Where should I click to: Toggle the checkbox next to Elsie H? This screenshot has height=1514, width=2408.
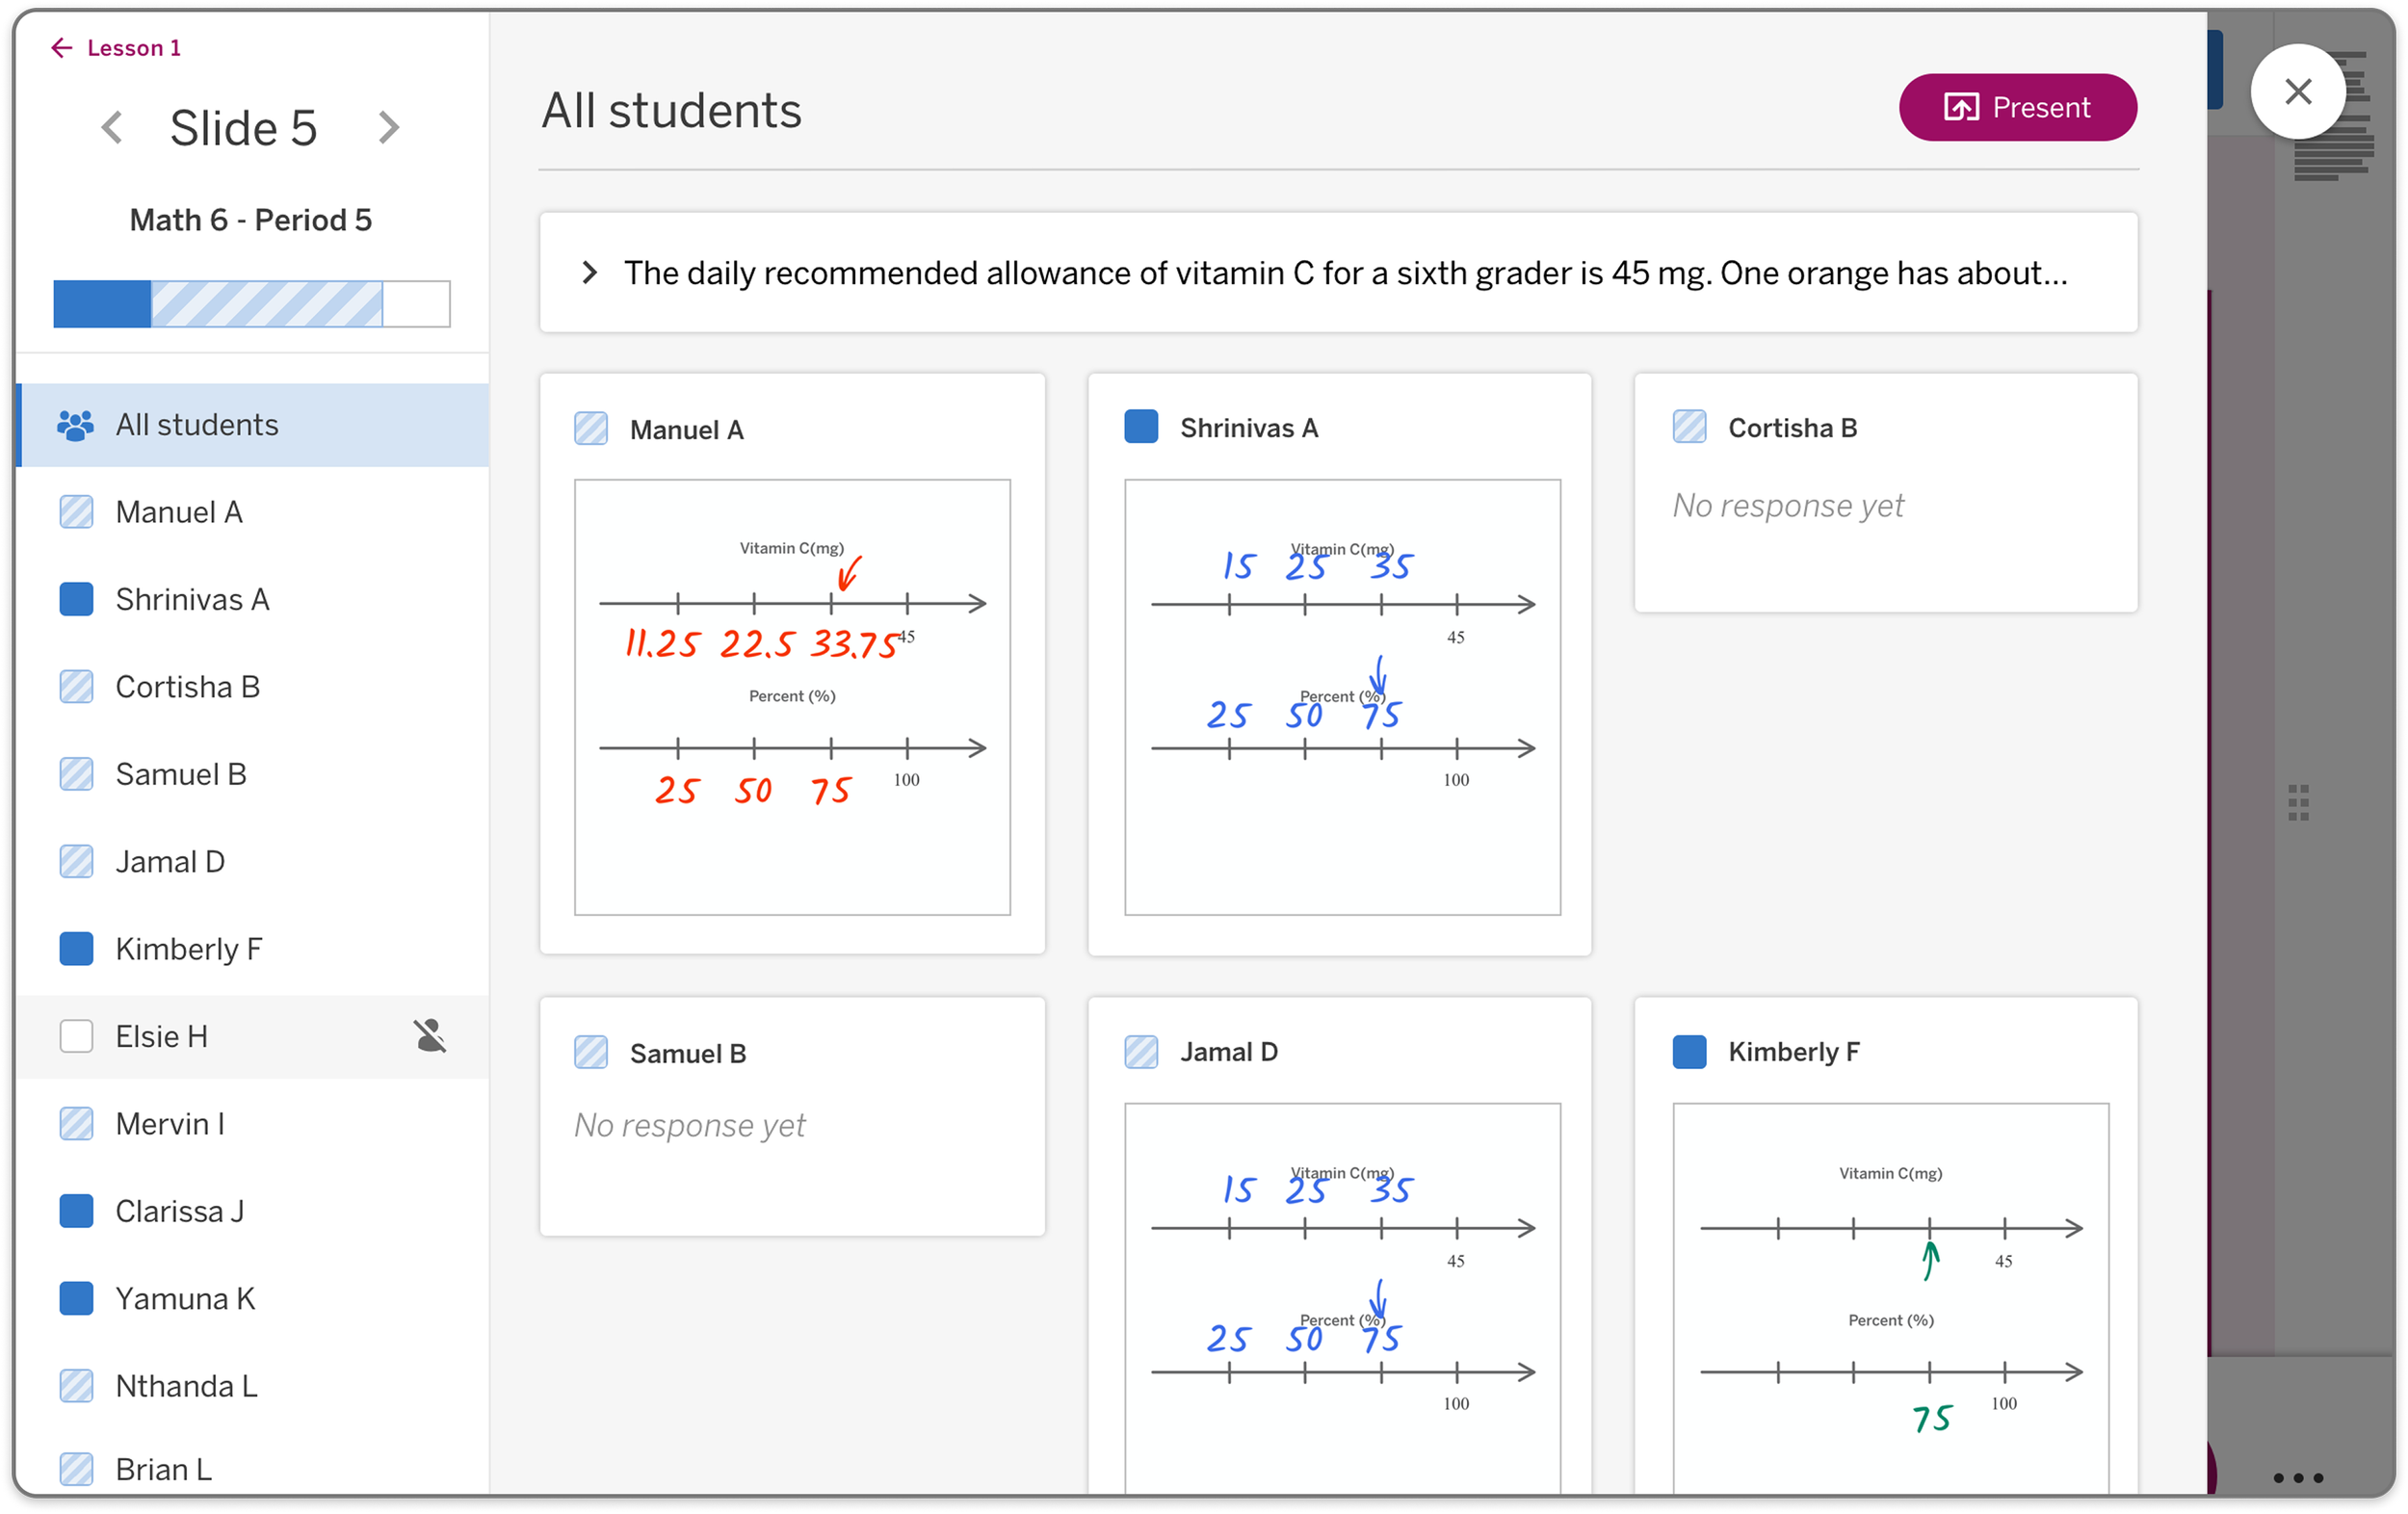(x=76, y=1036)
